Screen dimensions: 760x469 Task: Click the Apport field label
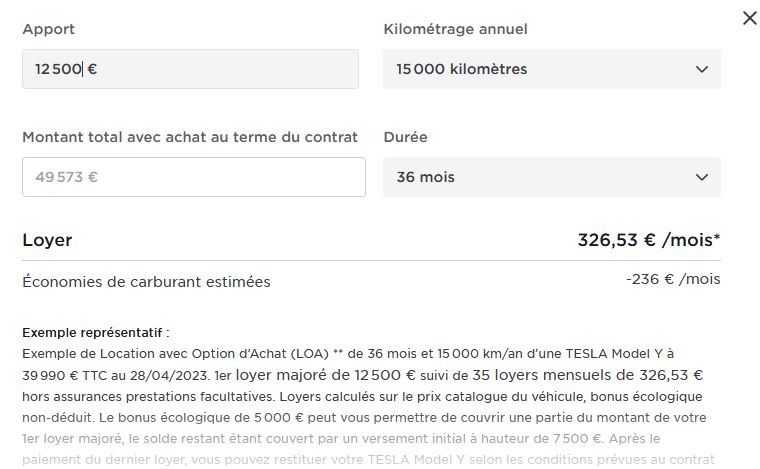click(x=48, y=29)
